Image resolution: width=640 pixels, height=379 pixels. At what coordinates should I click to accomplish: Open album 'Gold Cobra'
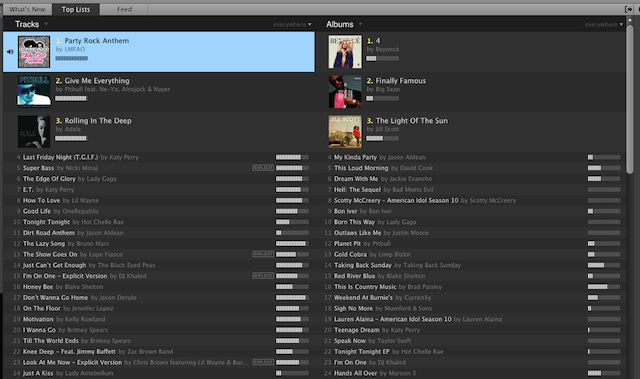coord(350,255)
